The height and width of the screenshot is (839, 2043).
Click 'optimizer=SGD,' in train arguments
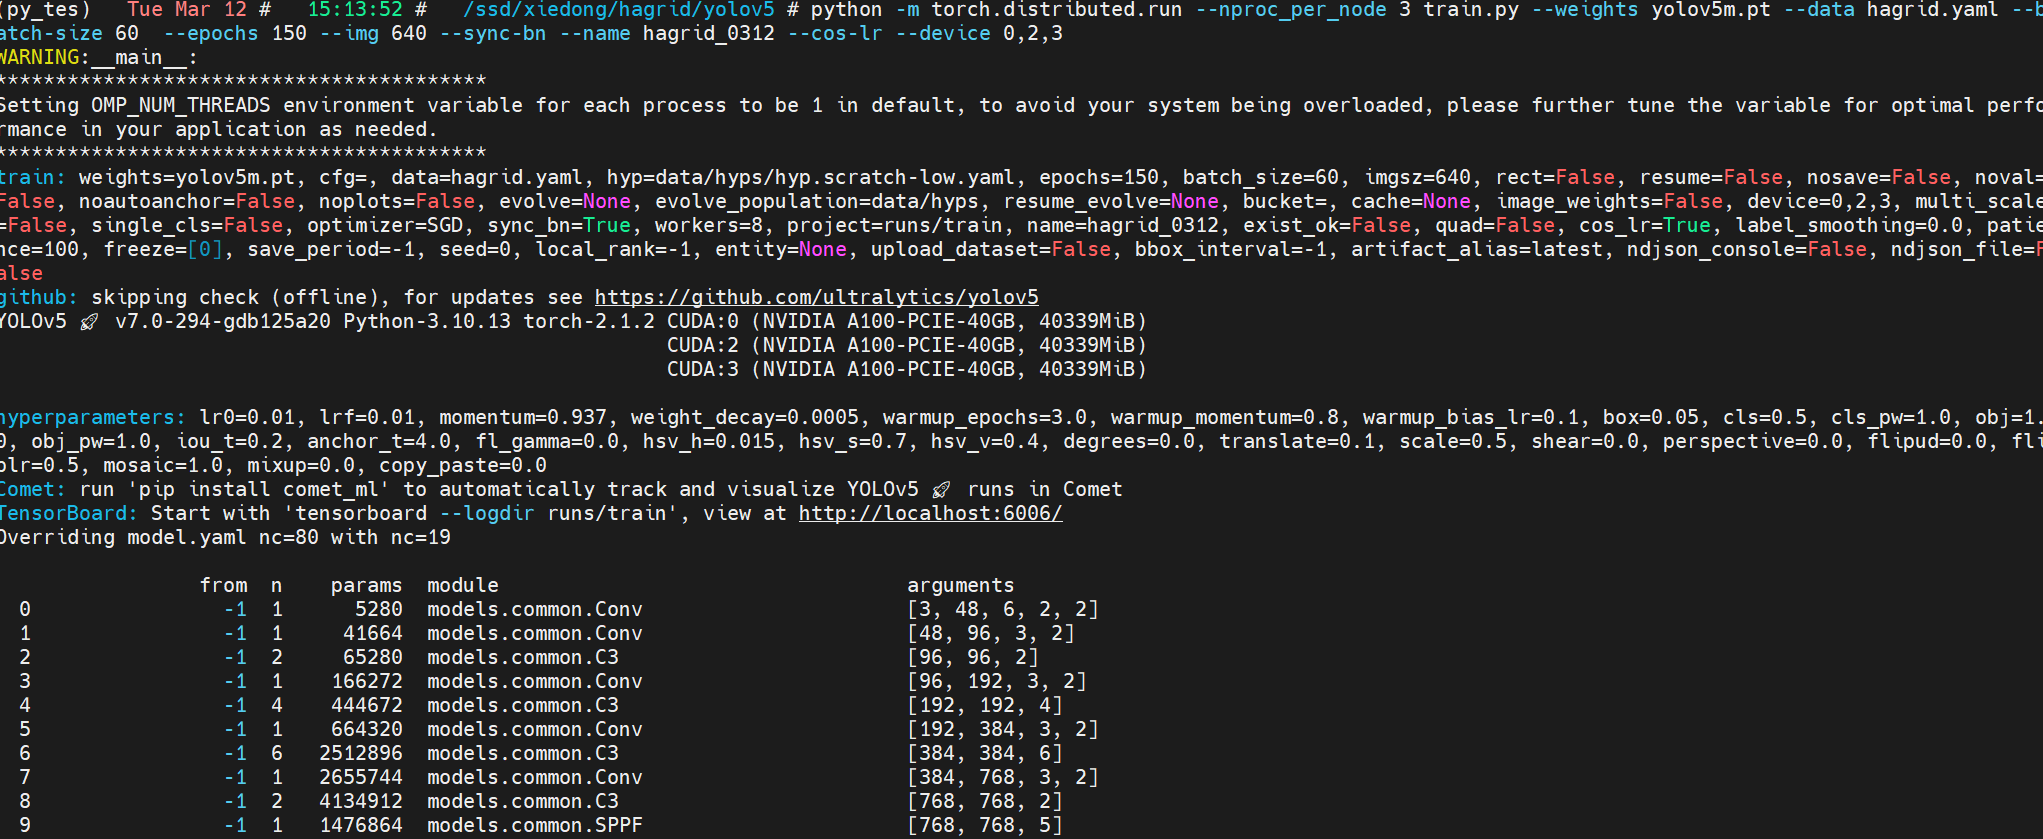coord(391,225)
